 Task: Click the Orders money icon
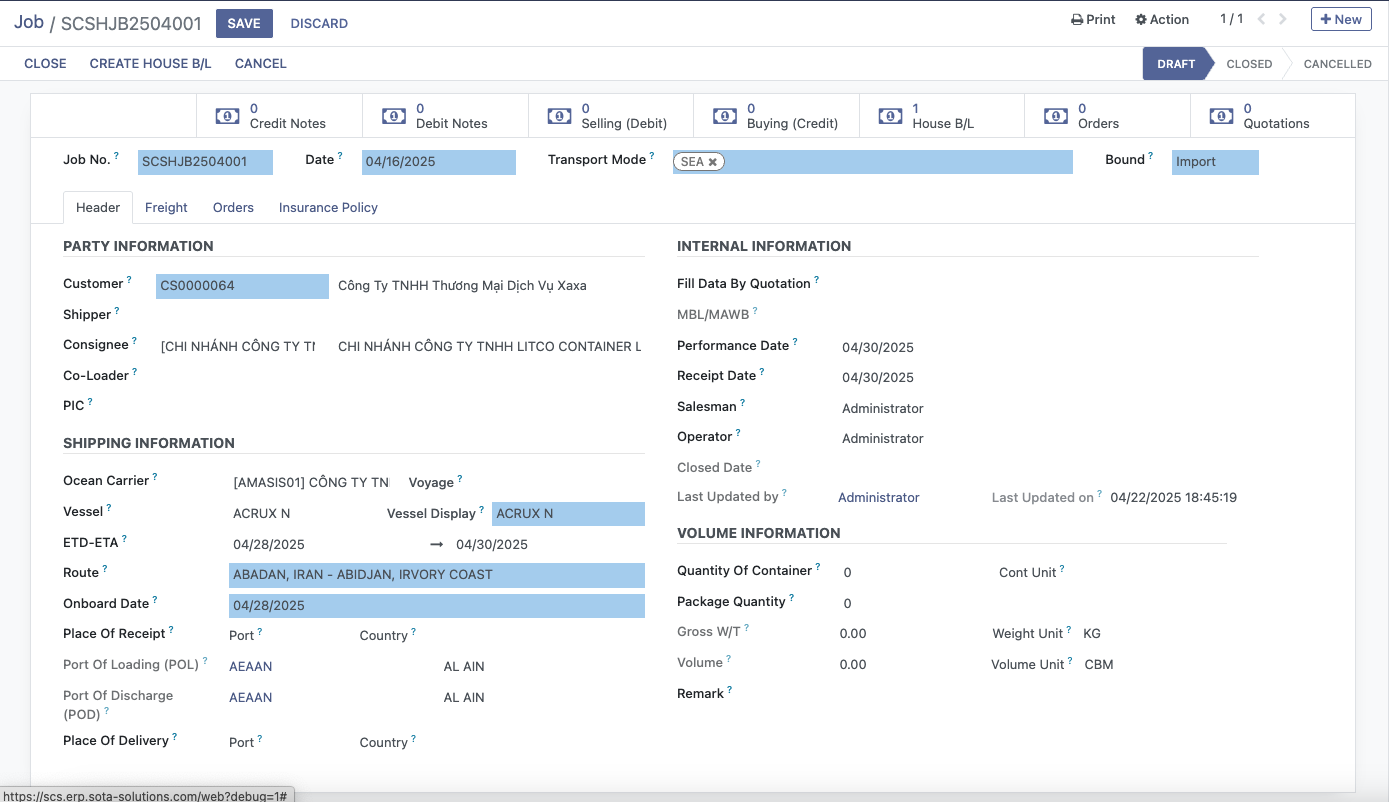click(x=1056, y=116)
